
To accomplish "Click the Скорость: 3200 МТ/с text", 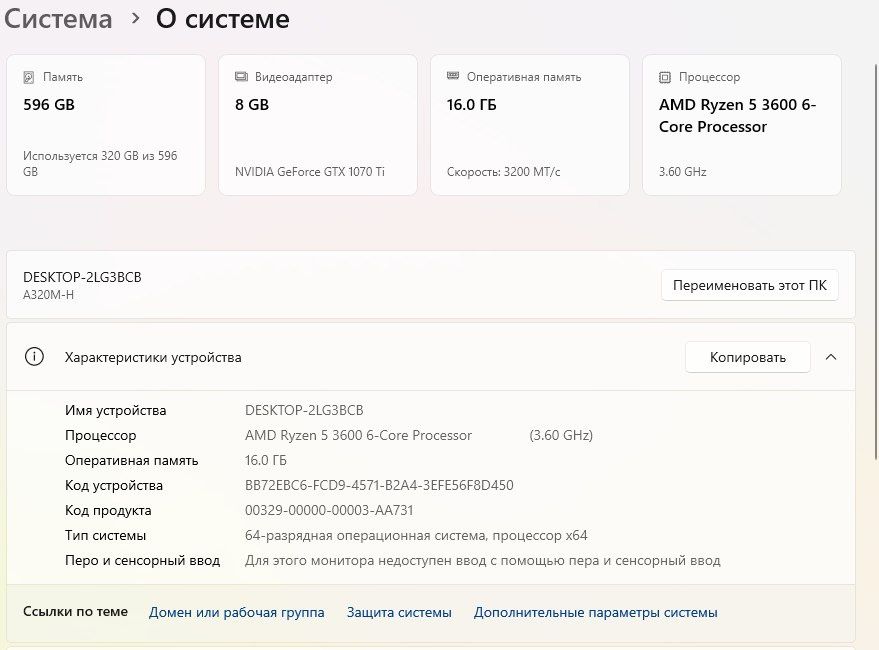I will tap(503, 172).
